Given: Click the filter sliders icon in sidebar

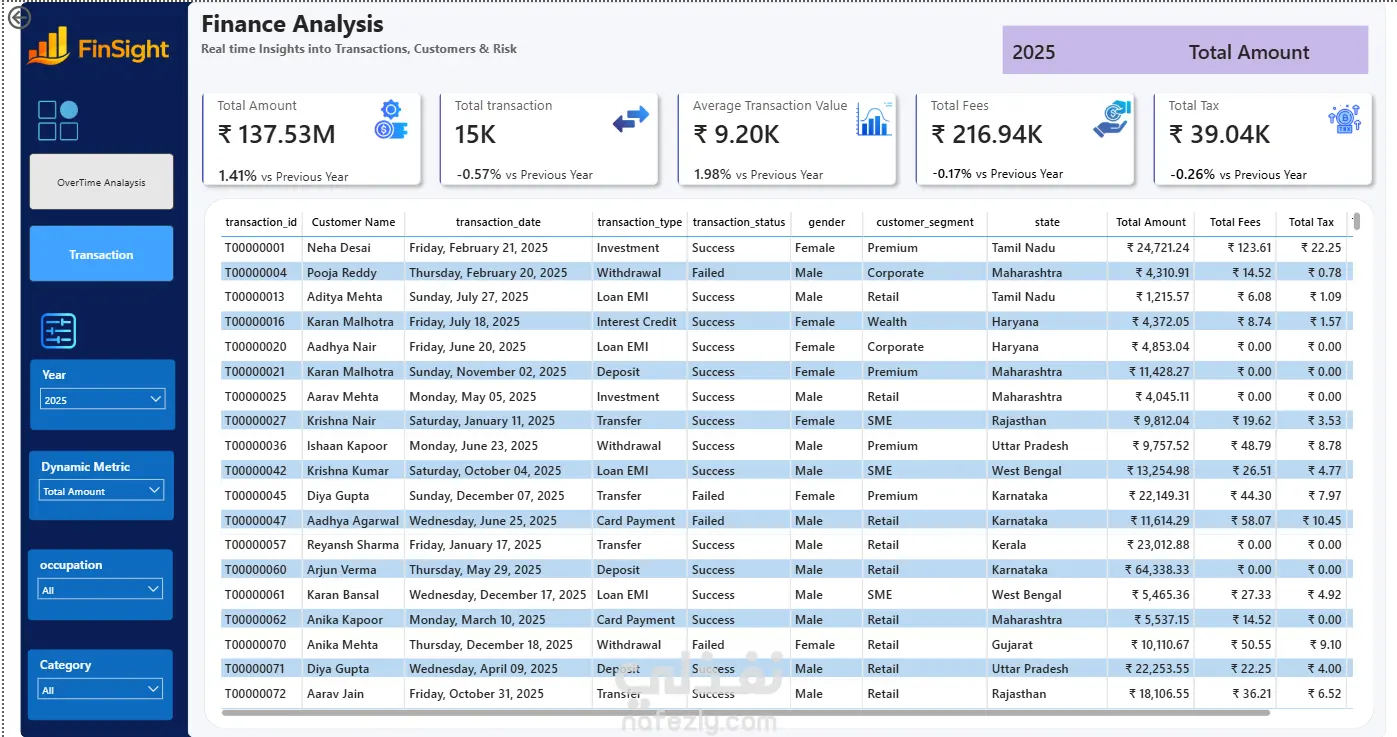Looking at the screenshot, I should [58, 331].
